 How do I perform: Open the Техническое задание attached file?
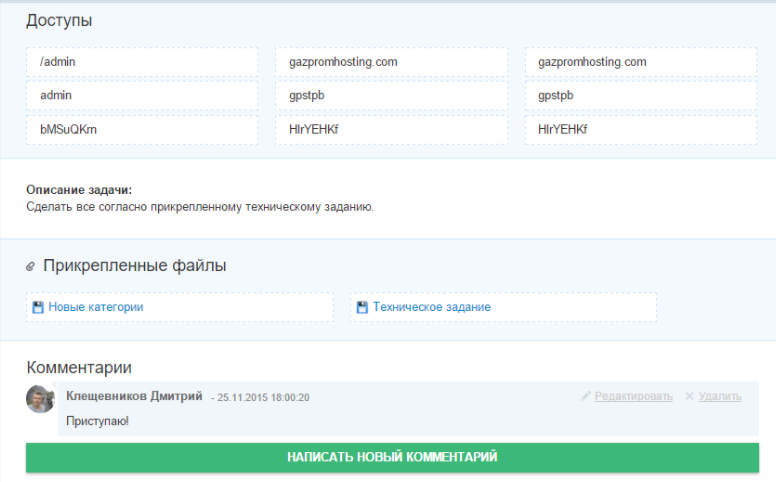click(x=432, y=307)
